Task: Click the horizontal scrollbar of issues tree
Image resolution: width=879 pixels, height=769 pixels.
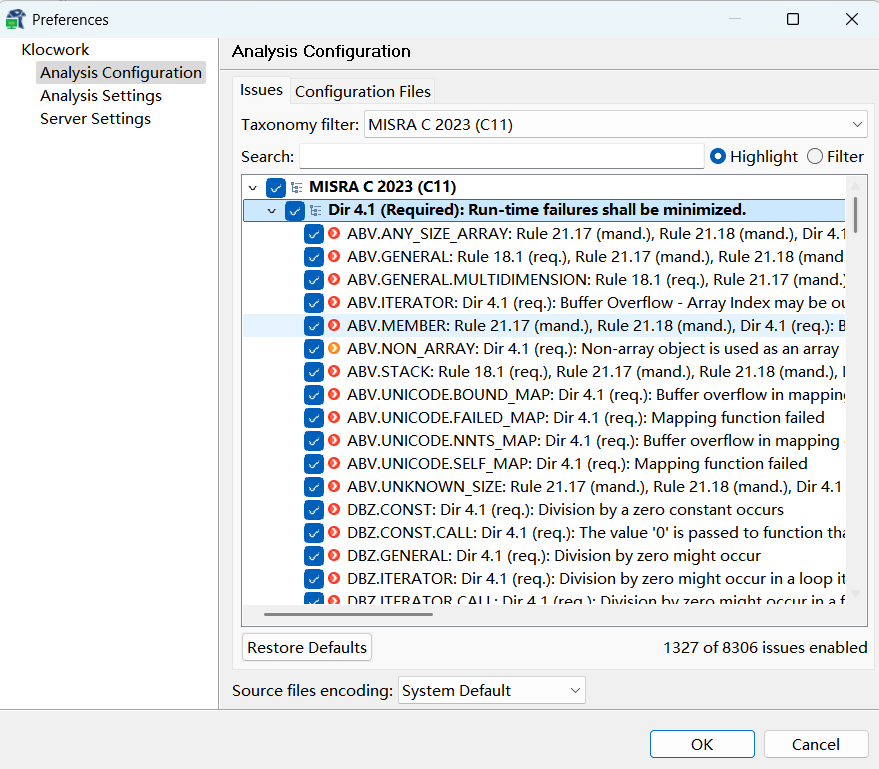Action: (348, 614)
